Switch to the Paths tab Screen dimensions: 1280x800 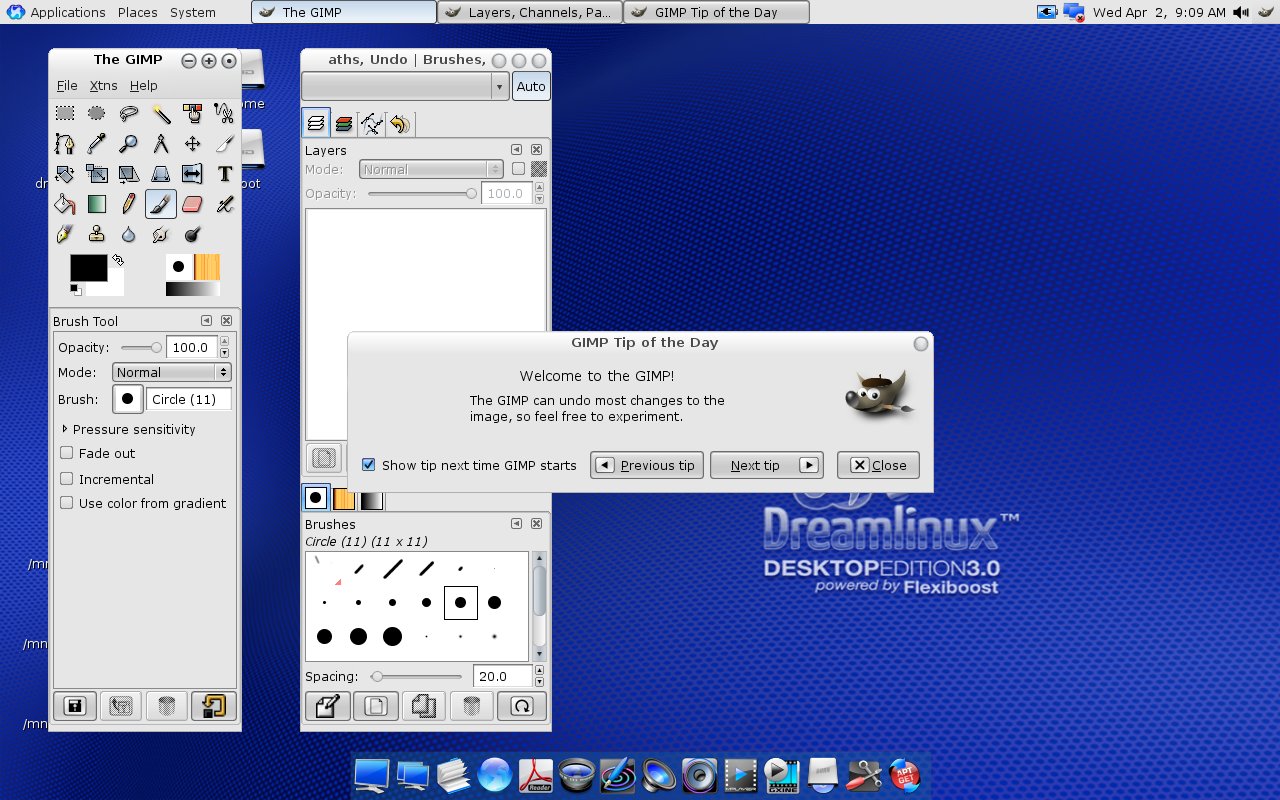(372, 124)
